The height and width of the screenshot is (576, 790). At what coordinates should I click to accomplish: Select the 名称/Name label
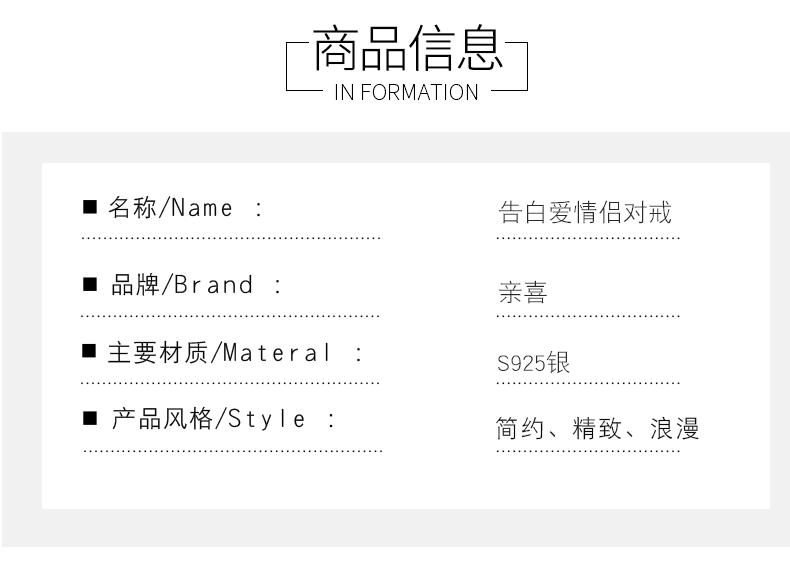170,207
